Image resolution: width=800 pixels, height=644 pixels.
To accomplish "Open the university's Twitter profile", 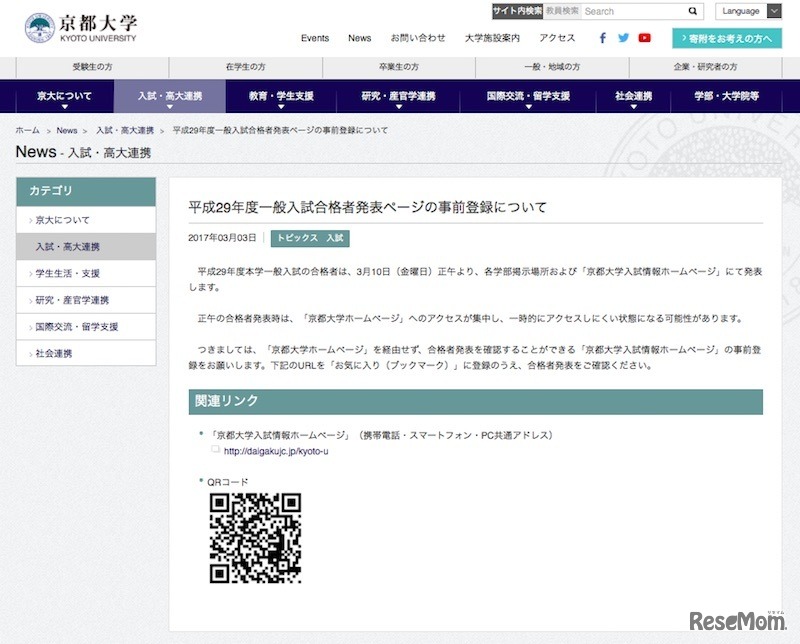I will (622, 38).
